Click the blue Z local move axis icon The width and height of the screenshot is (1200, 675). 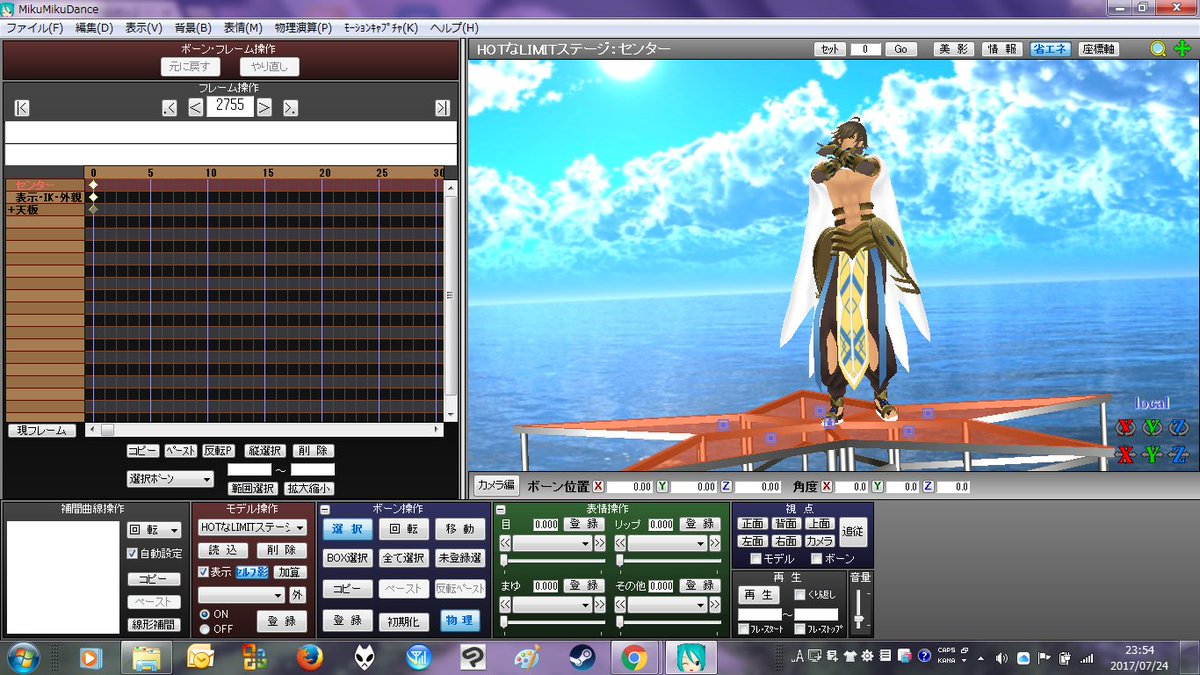(x=1179, y=455)
